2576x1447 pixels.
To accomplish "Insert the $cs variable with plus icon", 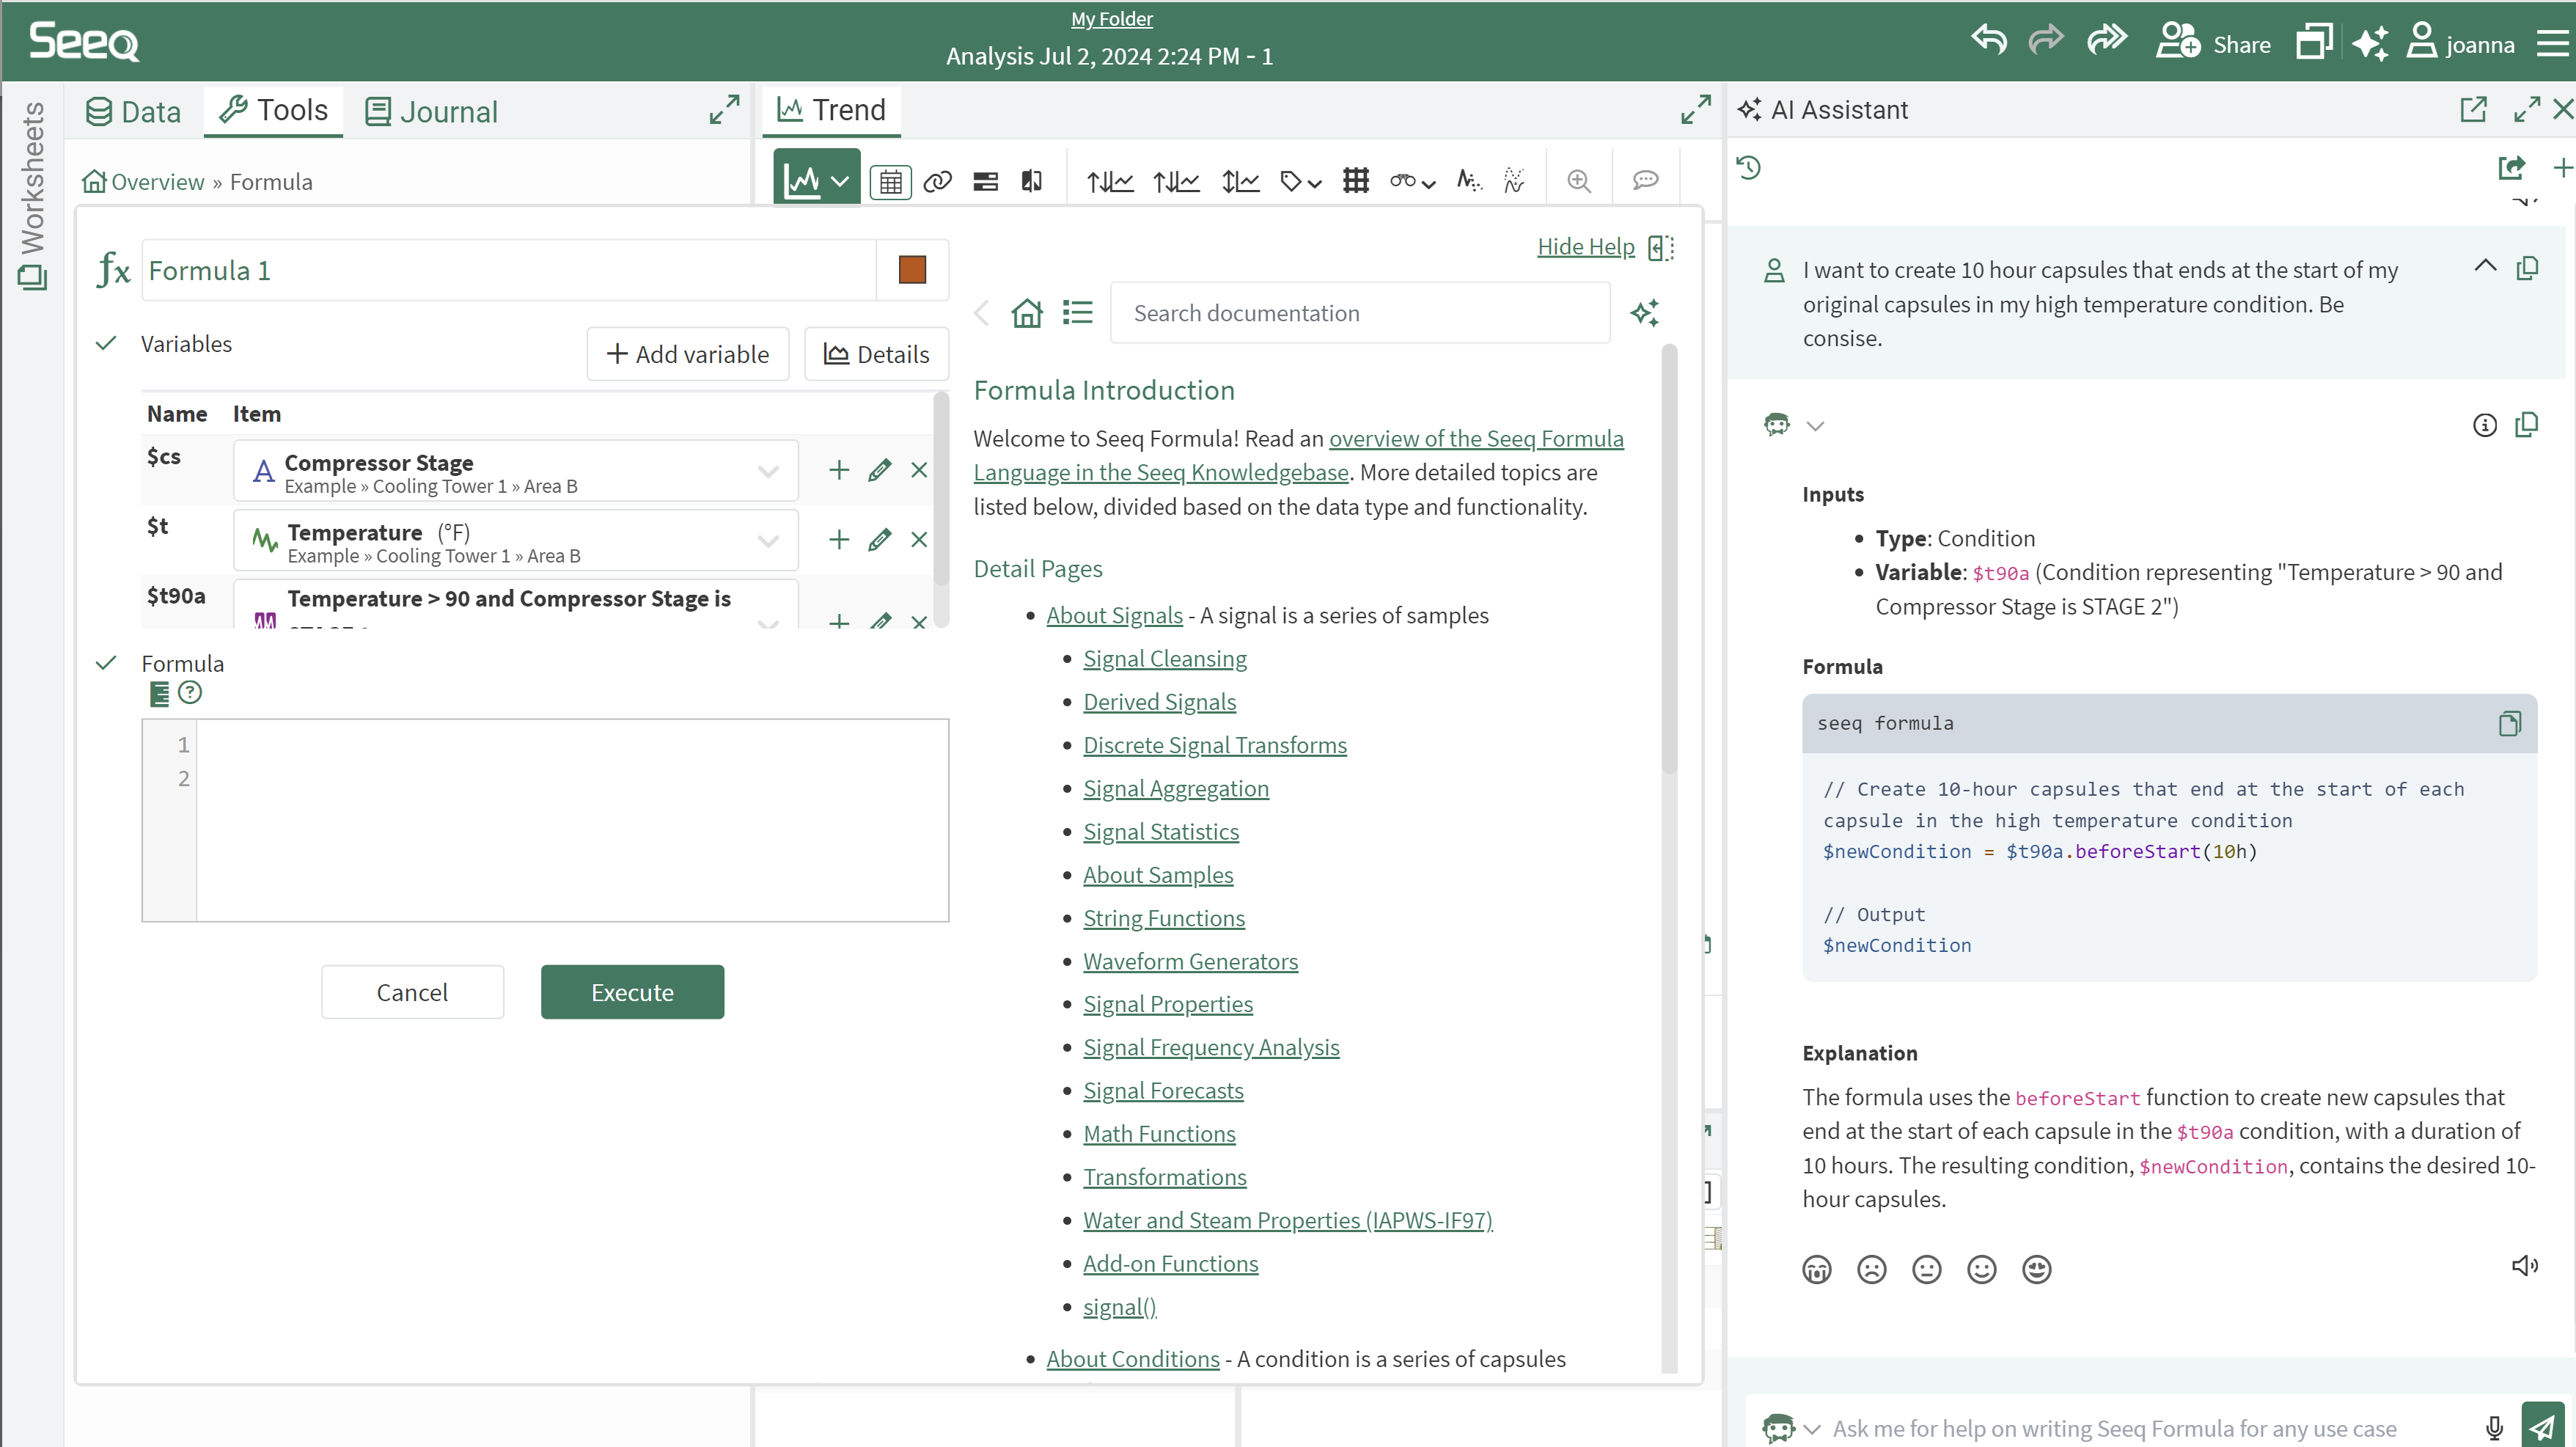I will [x=839, y=470].
